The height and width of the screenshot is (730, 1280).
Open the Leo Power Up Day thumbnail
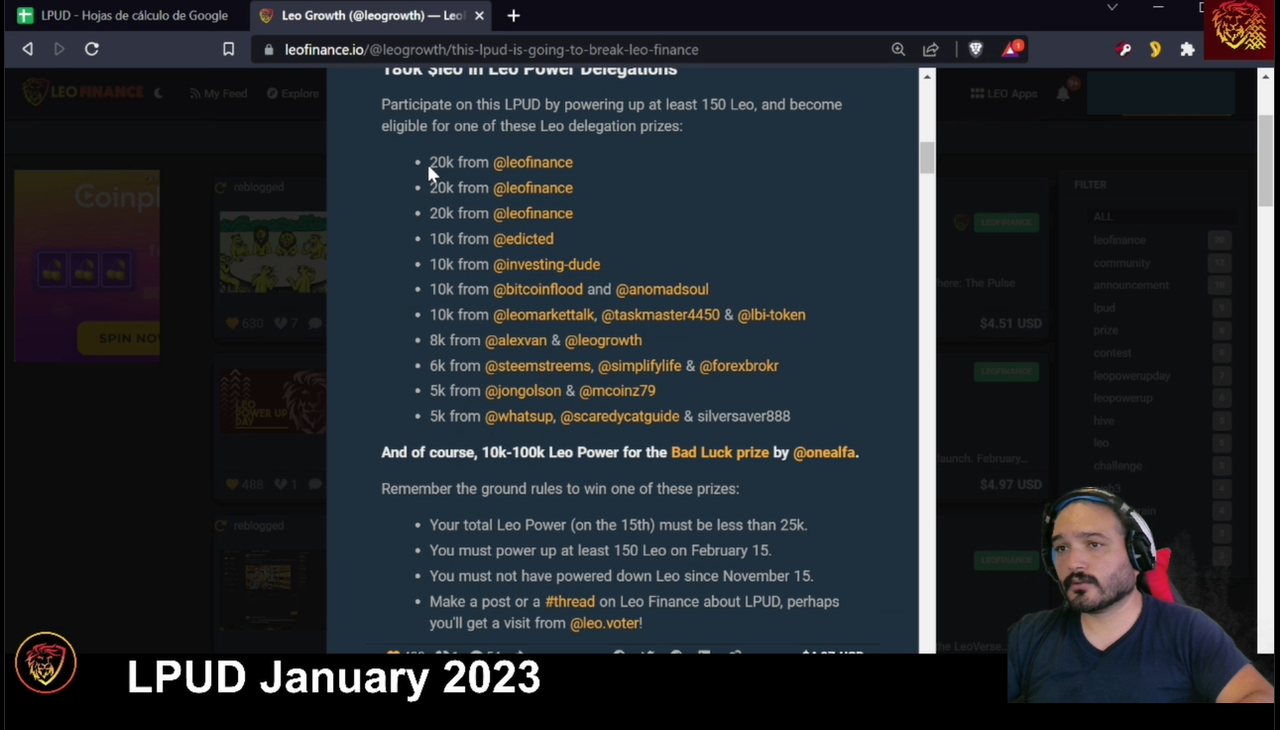272,402
